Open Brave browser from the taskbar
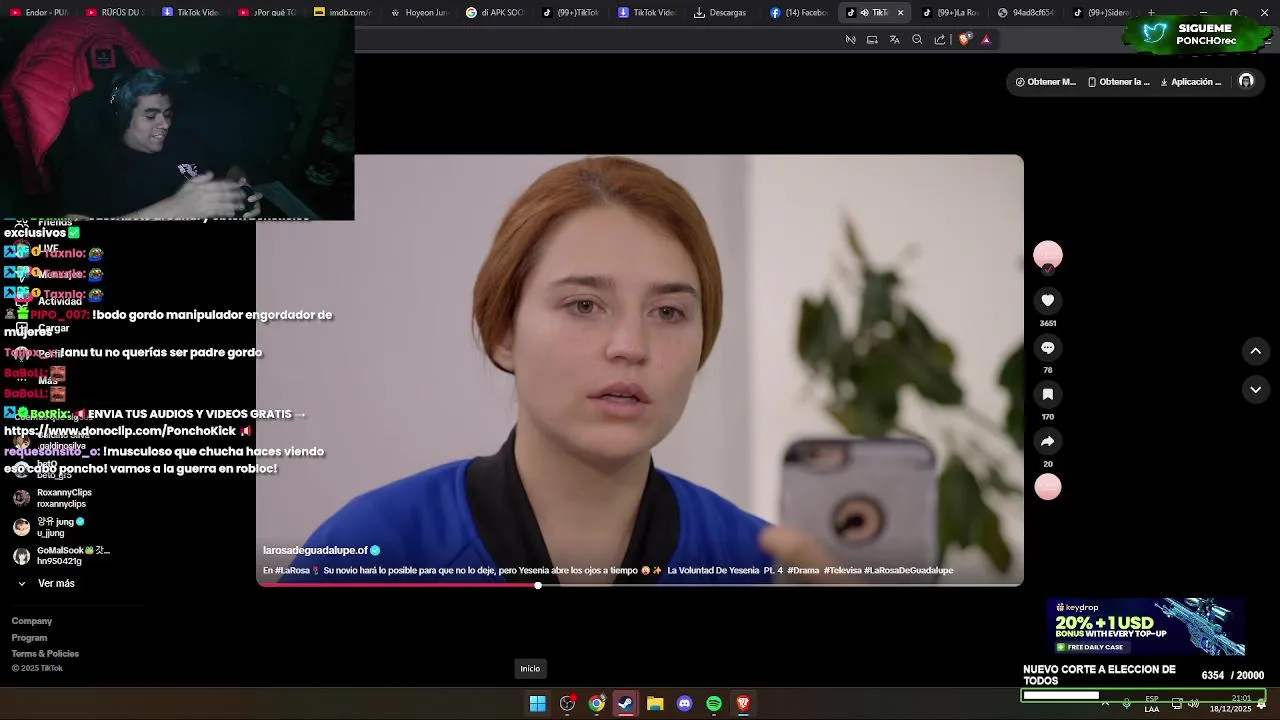The width and height of the screenshot is (1280, 720). tap(743, 704)
